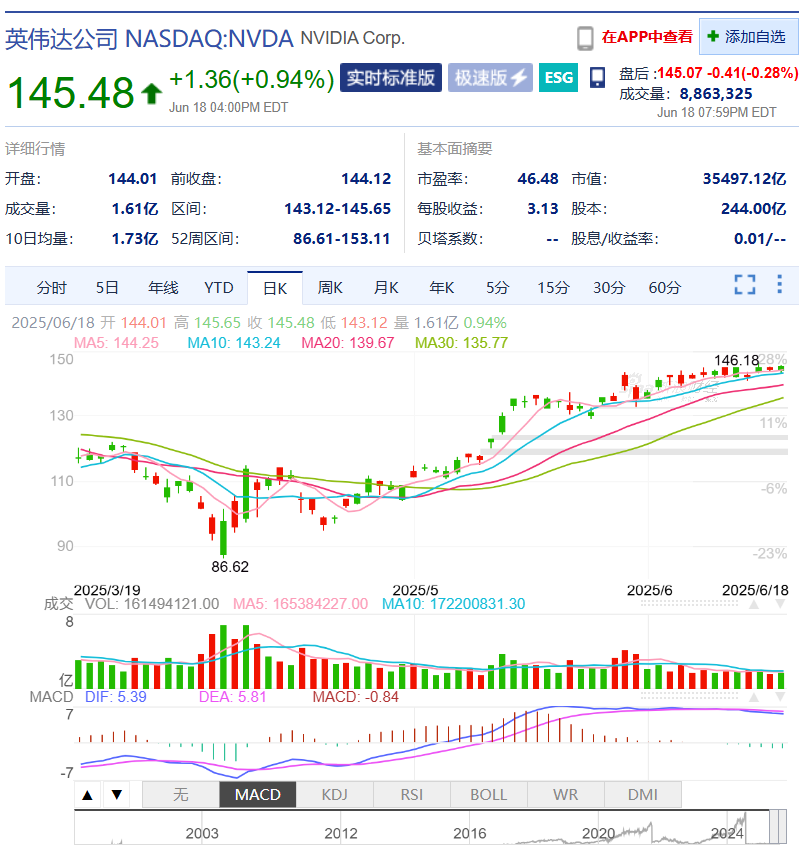Click the 146.18 high price label on chart
The image size is (812, 865).
pos(736,360)
